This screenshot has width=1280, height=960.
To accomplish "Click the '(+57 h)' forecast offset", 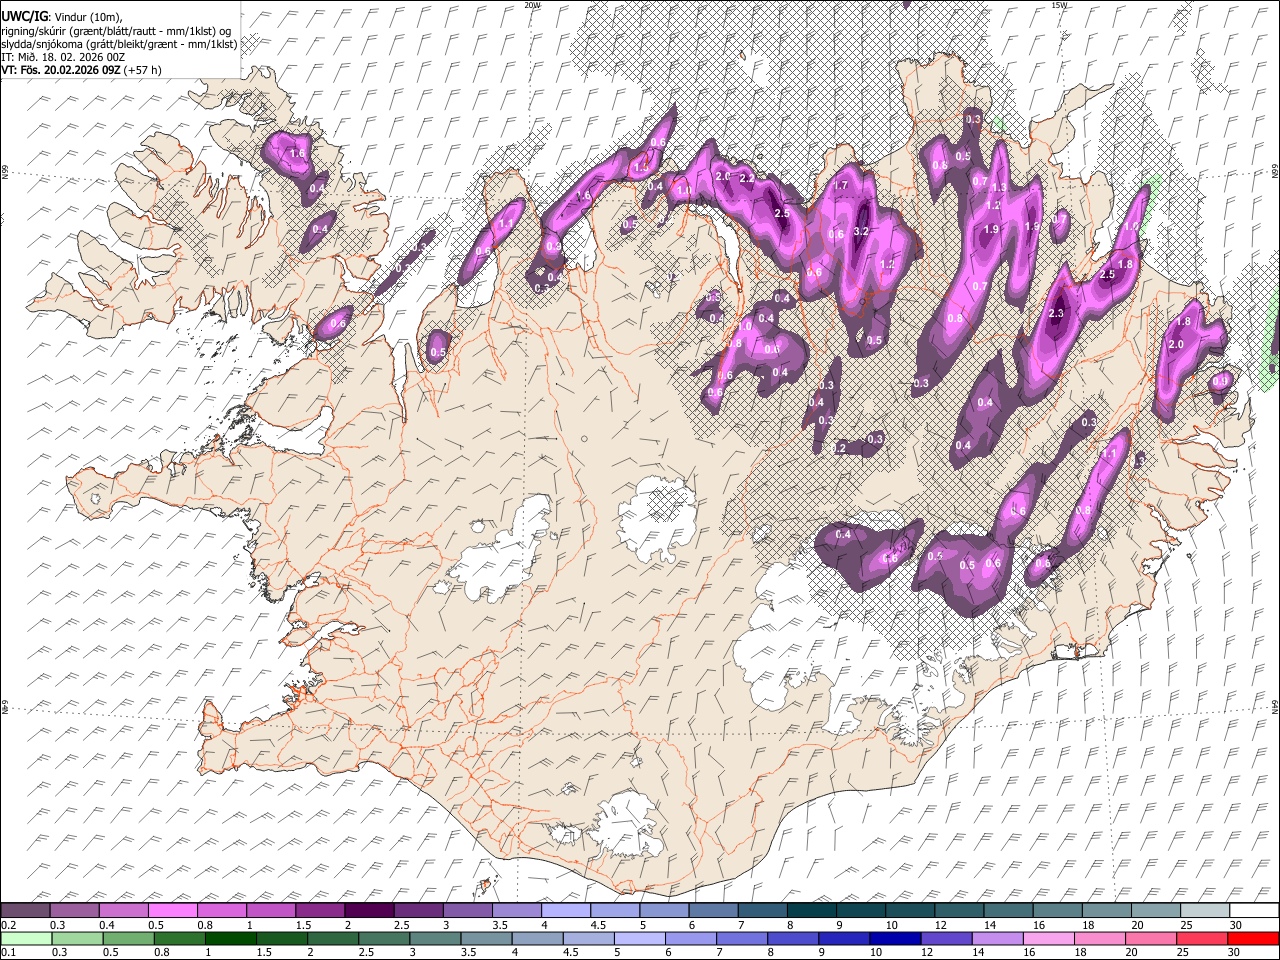I will (x=143, y=70).
